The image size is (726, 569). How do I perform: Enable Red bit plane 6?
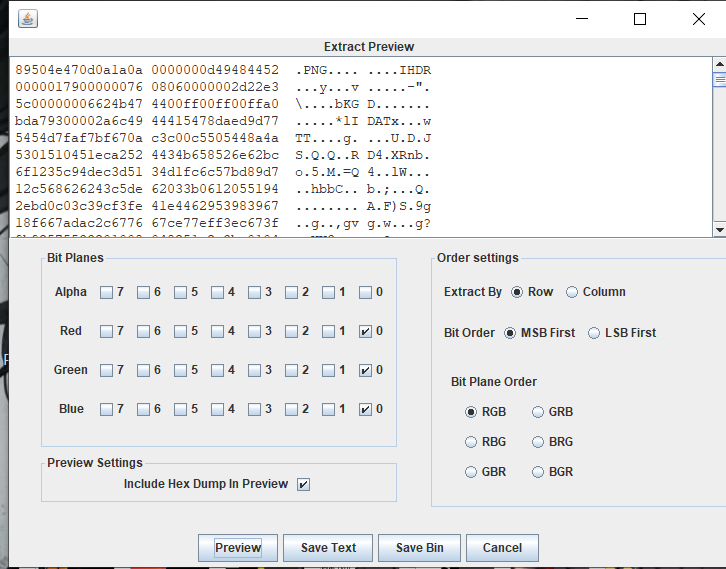144,331
